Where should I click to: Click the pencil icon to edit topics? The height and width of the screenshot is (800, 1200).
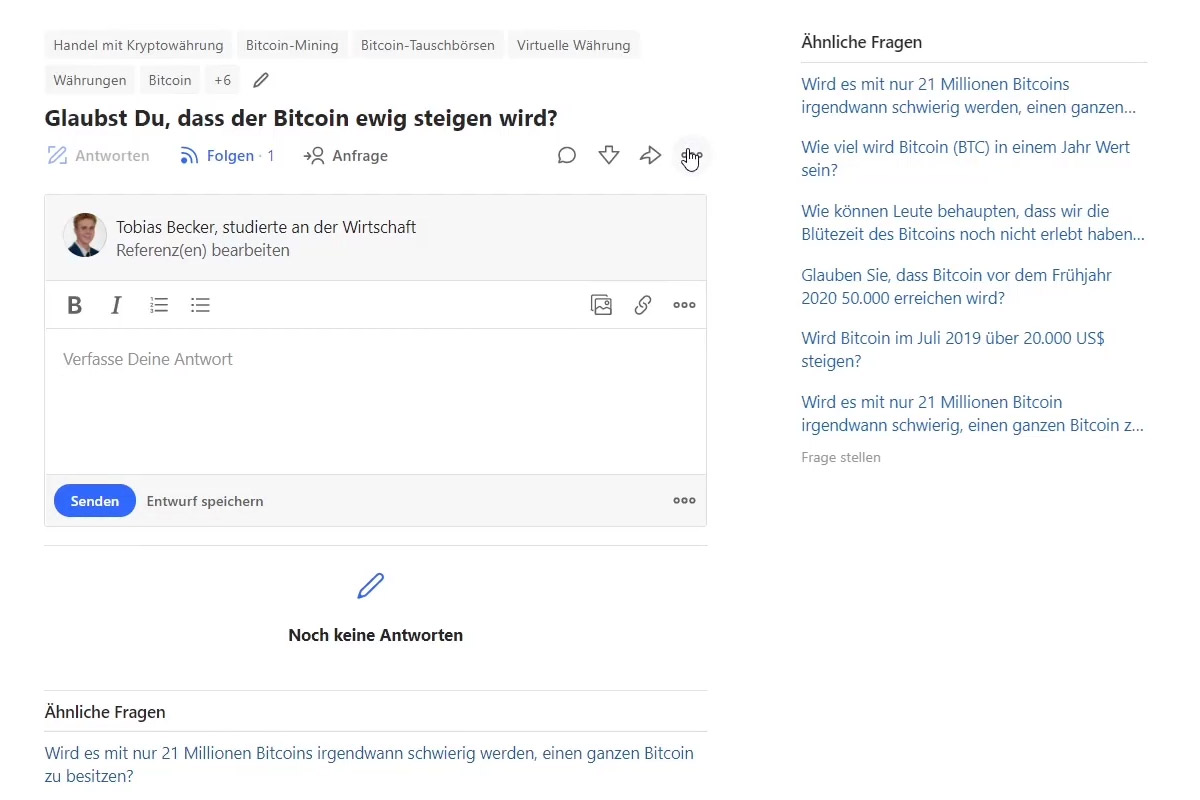point(261,80)
